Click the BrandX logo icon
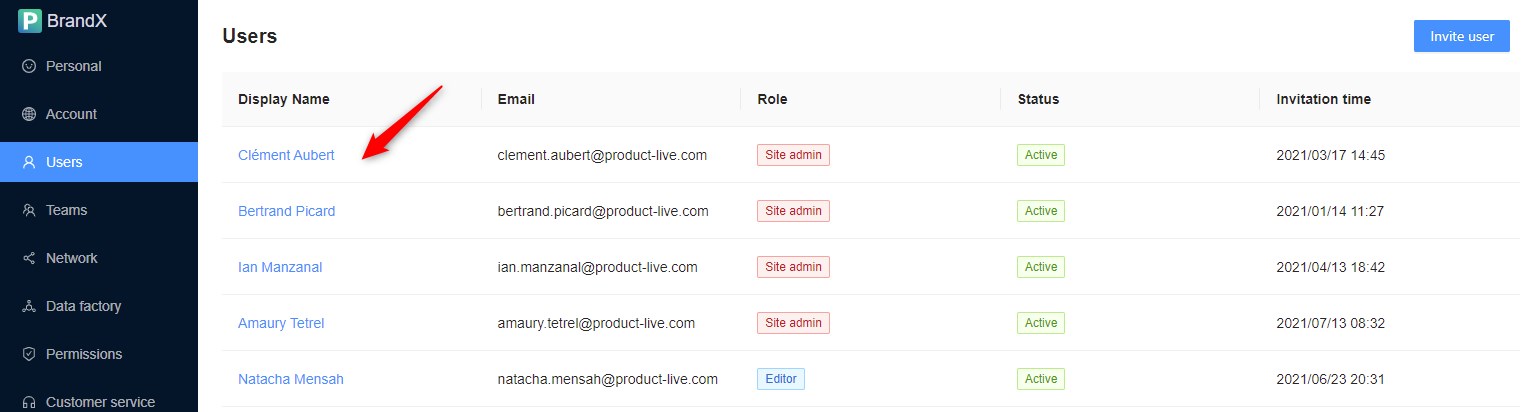This screenshot has width=1540, height=412. 29,20
